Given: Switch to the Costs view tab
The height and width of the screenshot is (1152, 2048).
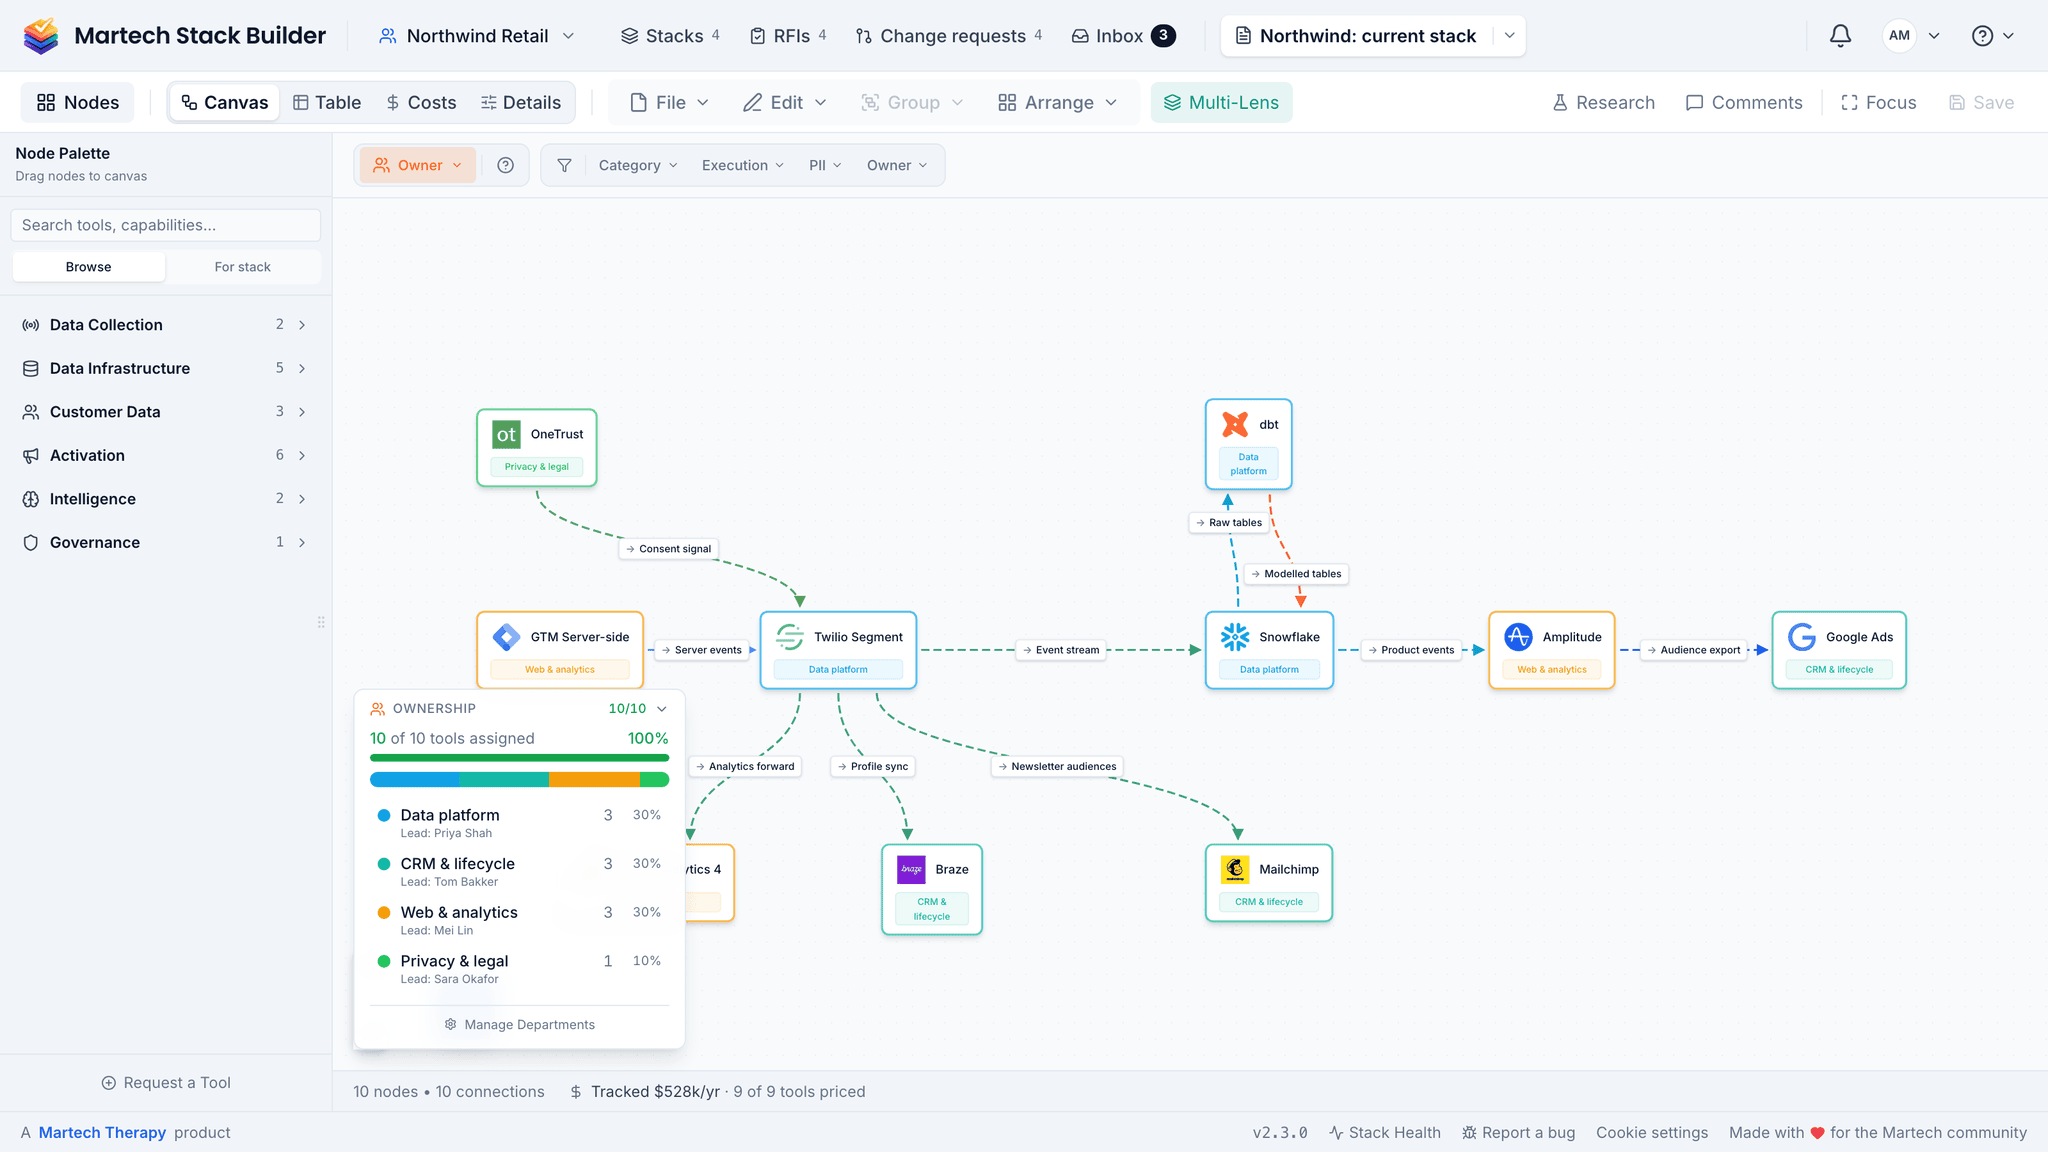Looking at the screenshot, I should (x=421, y=103).
